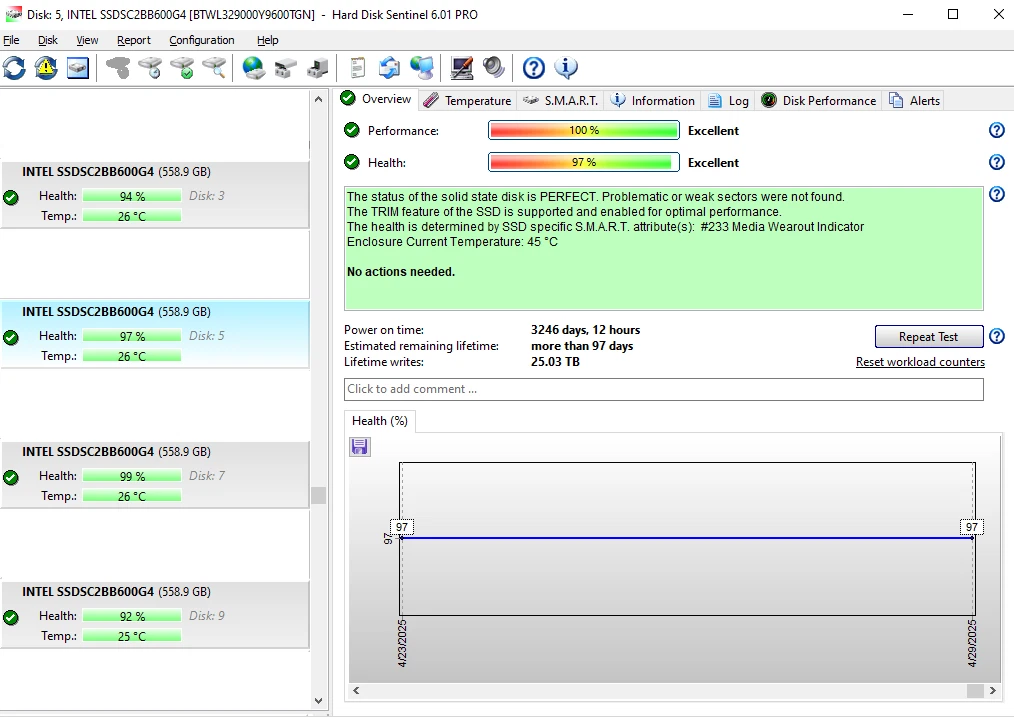Viewport: 1014px width, 717px height.
Task: Switch to the Temperature tab
Action: point(468,101)
